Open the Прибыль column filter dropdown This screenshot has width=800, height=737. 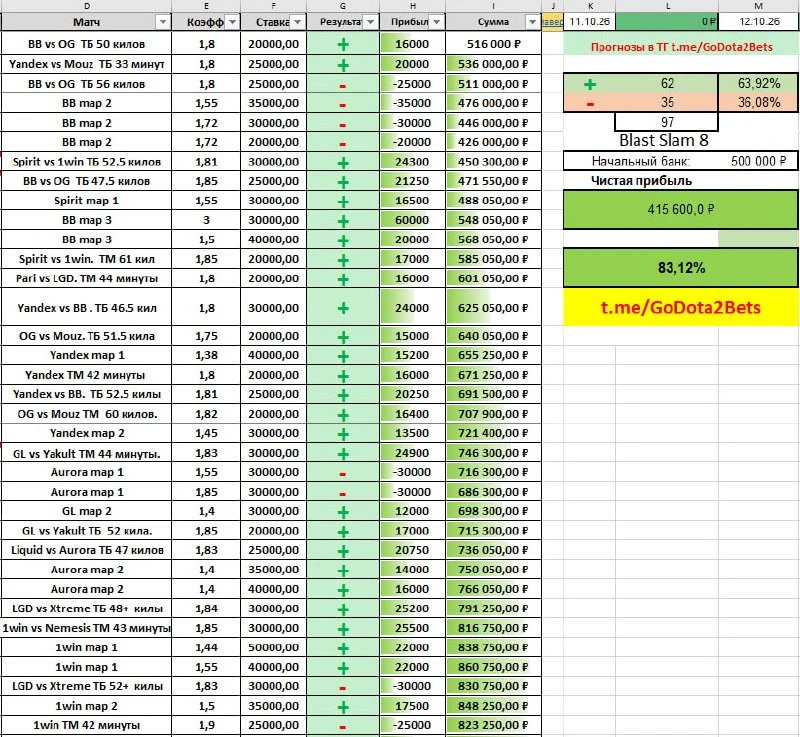(x=437, y=22)
